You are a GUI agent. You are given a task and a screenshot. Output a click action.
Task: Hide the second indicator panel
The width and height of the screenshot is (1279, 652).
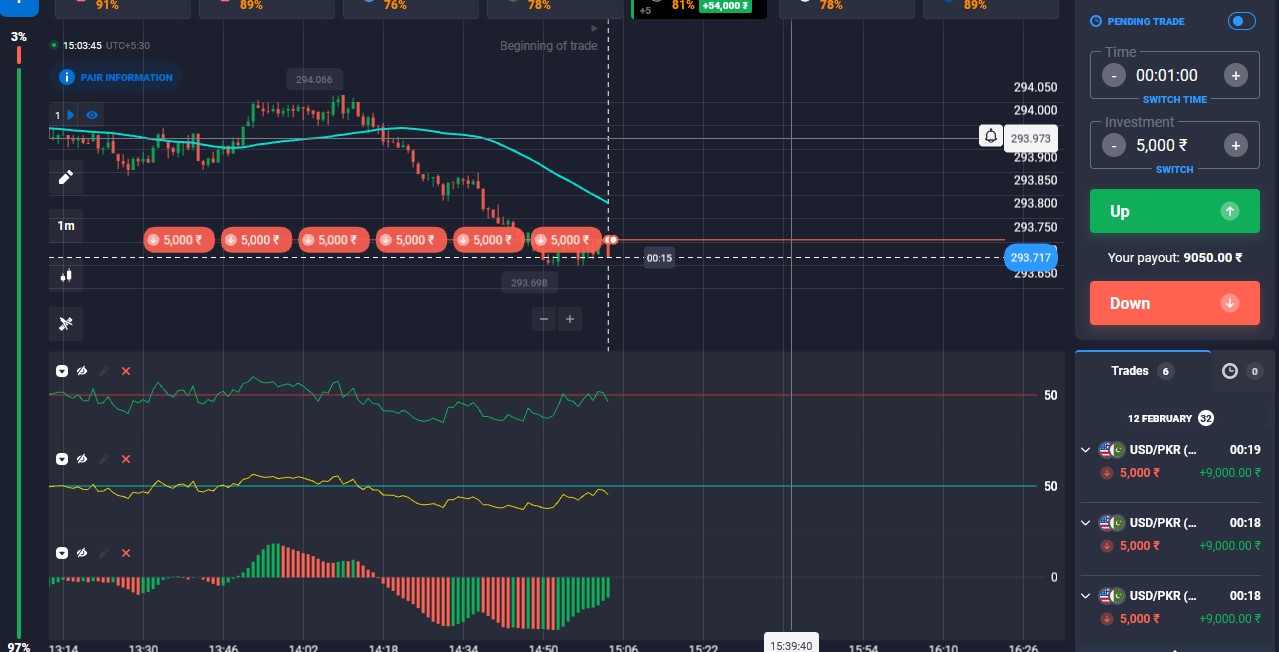82,459
